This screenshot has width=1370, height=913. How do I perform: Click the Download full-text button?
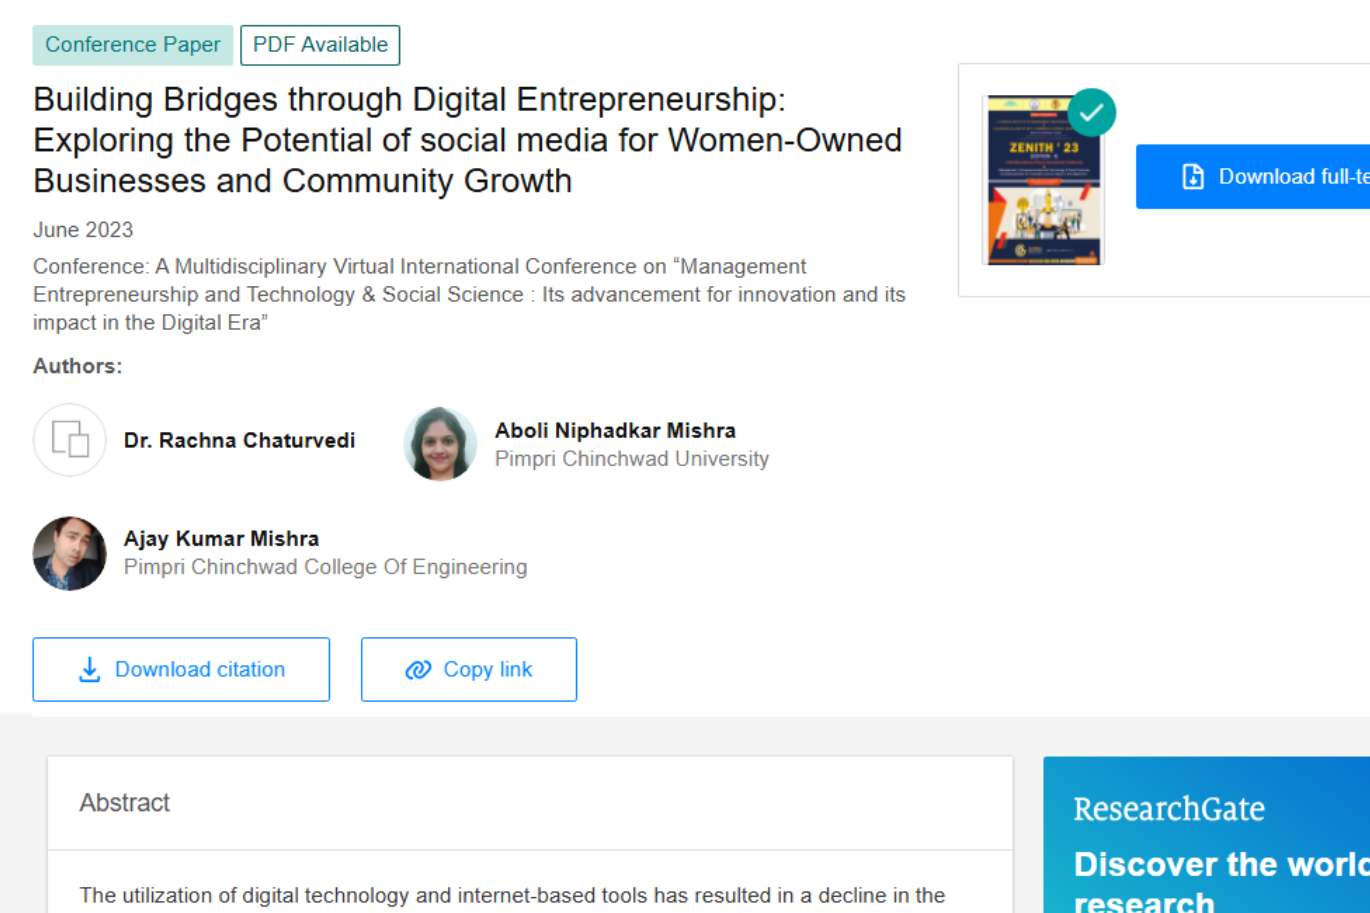[x=1270, y=176]
